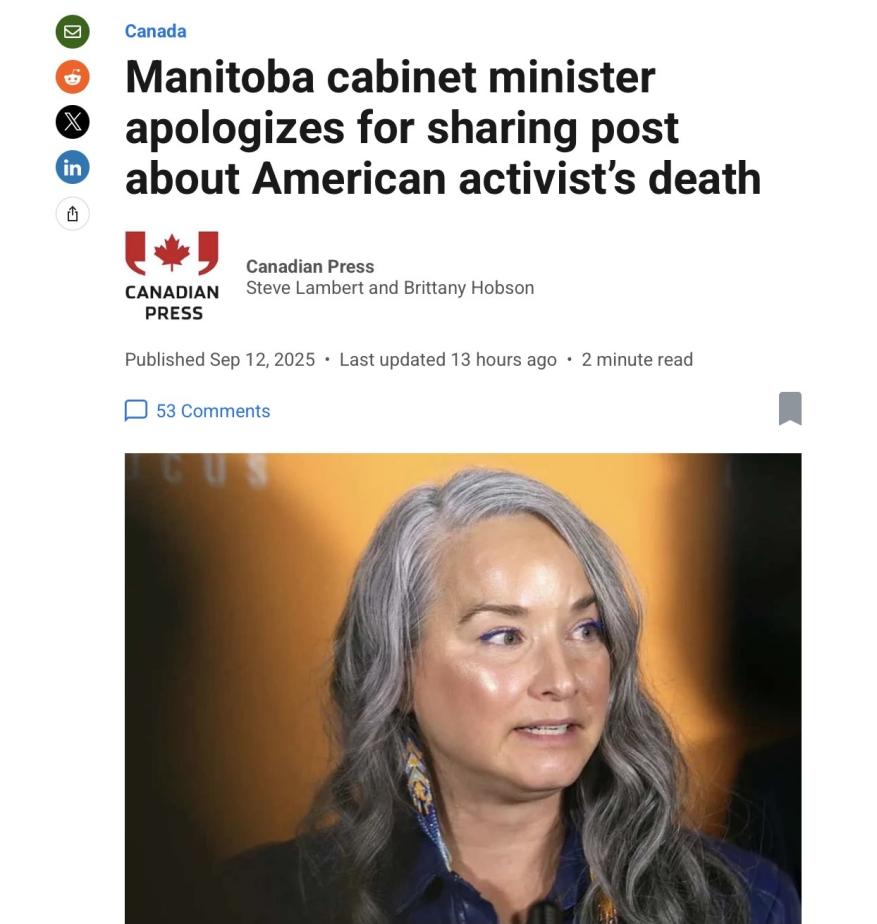Image resolution: width=877 pixels, height=924 pixels.
Task: Open the 53 Comments link
Action: point(213,411)
